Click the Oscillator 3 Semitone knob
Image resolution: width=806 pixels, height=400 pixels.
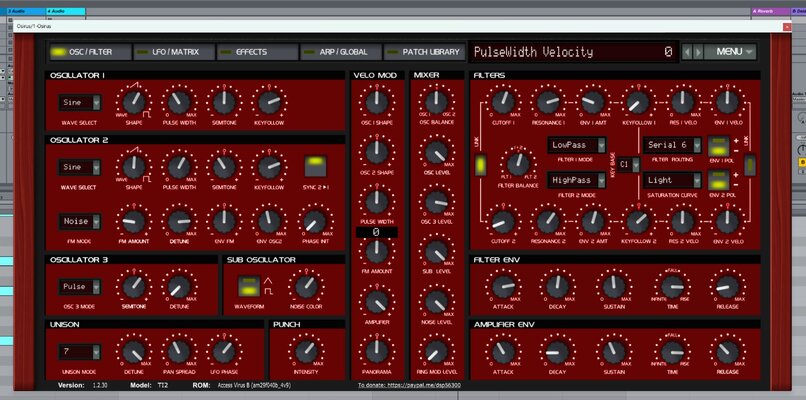point(134,286)
